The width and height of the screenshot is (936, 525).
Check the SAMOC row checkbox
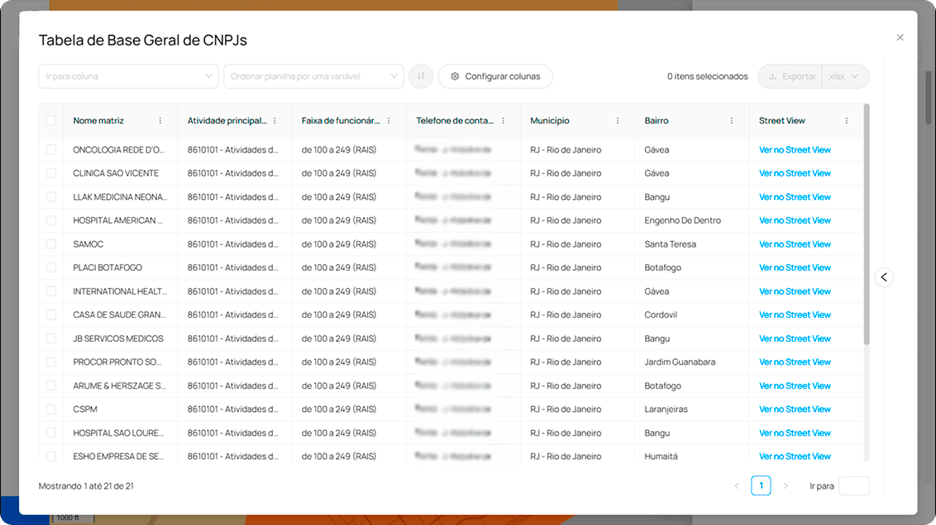point(51,244)
